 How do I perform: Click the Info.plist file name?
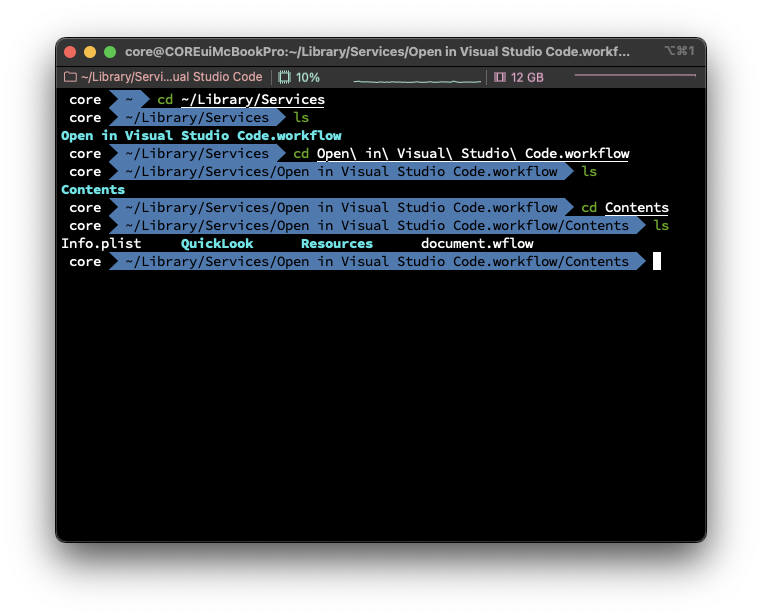tap(101, 243)
